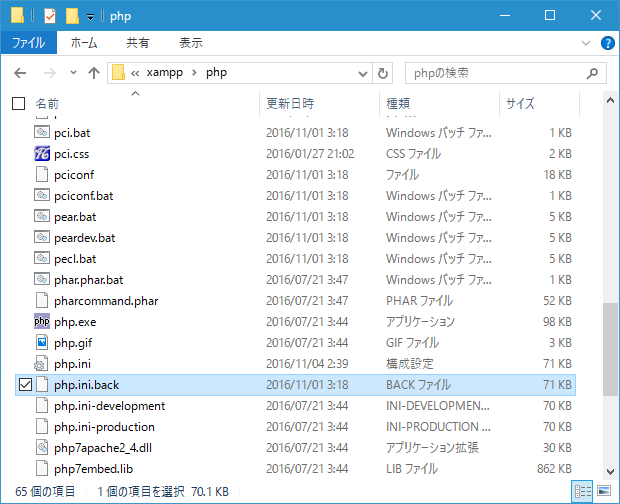Select the php.ini.back file name
The image size is (620, 504).
87,385
